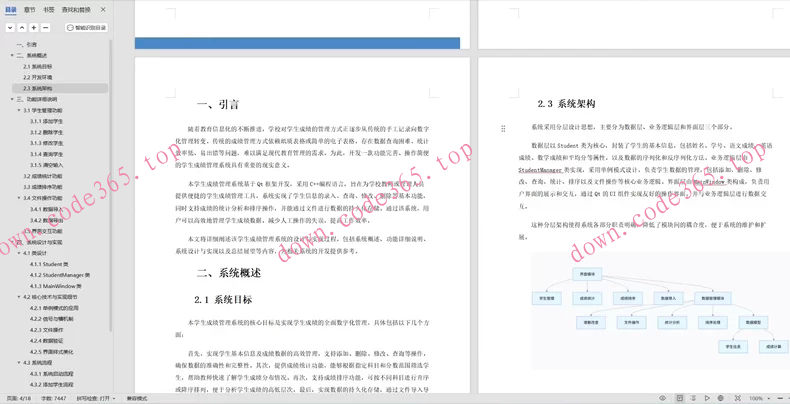Go to 2.2 开发环境 heading
This screenshot has width=790, height=404.
pos(37,78)
